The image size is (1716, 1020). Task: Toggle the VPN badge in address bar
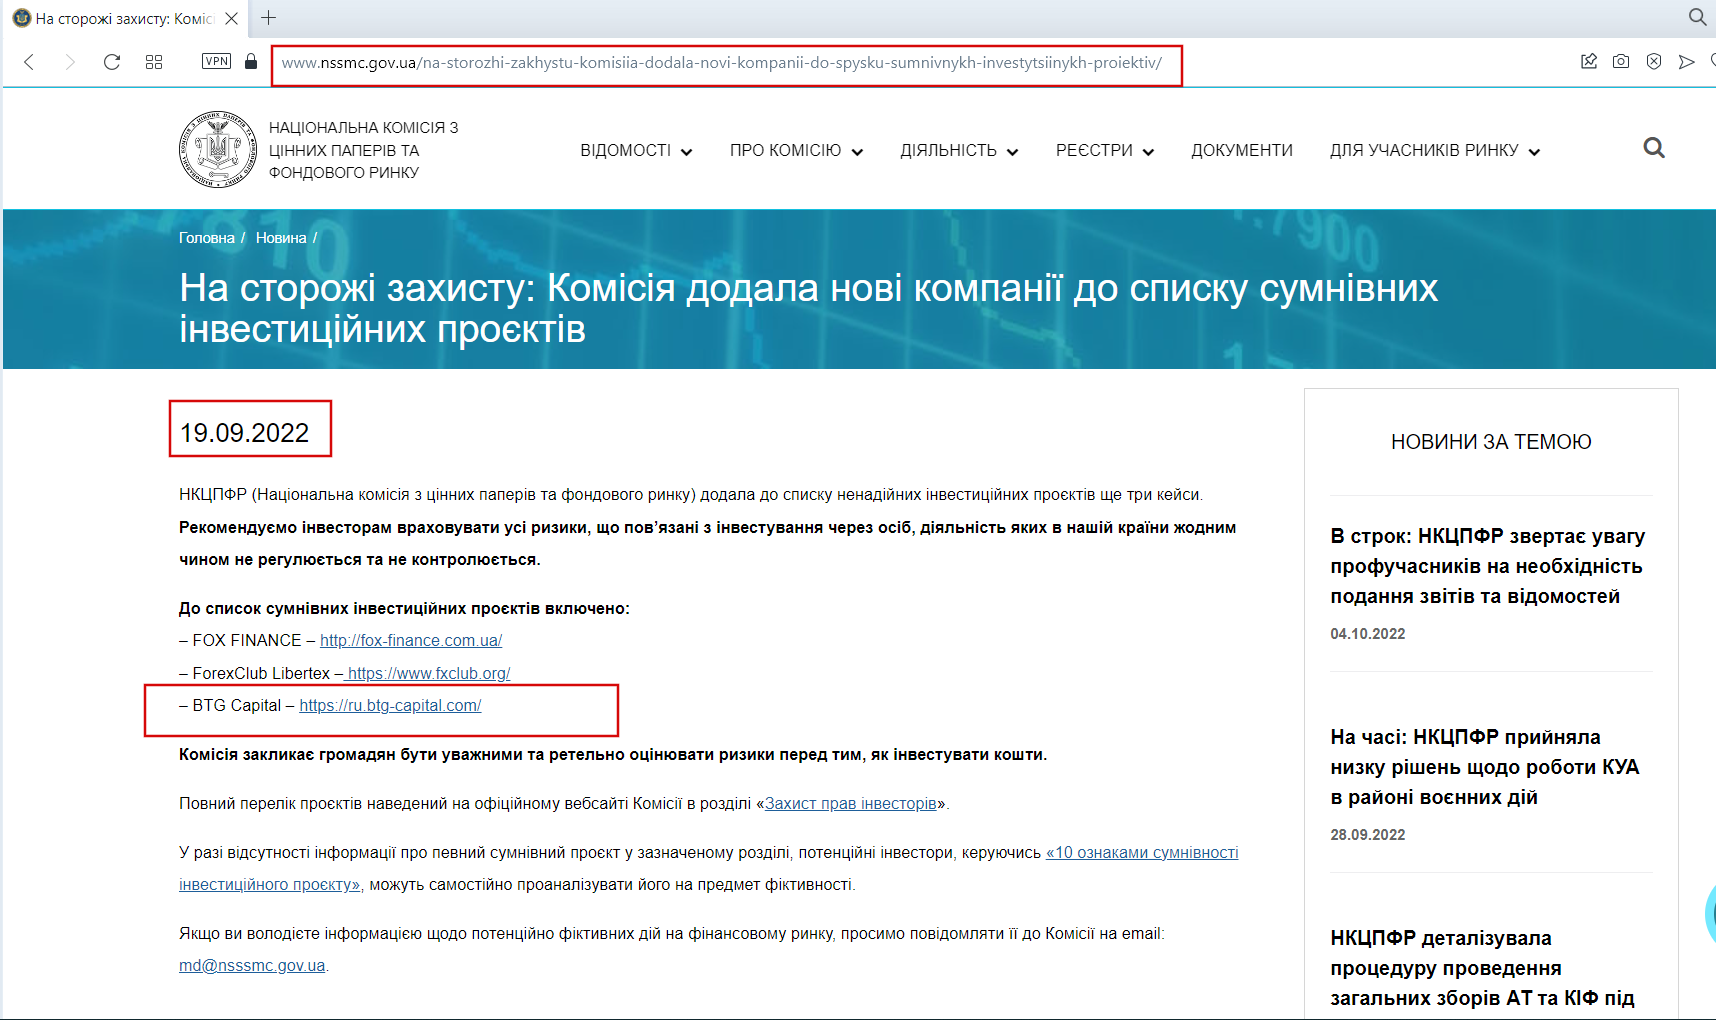[216, 61]
